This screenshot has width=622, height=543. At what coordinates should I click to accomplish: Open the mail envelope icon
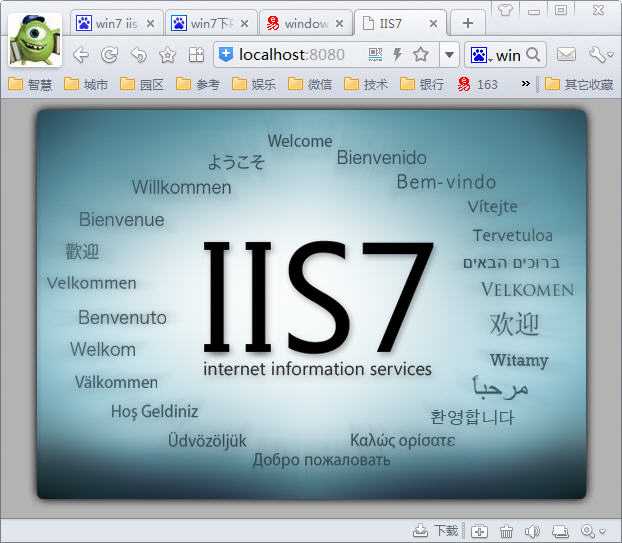pos(566,54)
